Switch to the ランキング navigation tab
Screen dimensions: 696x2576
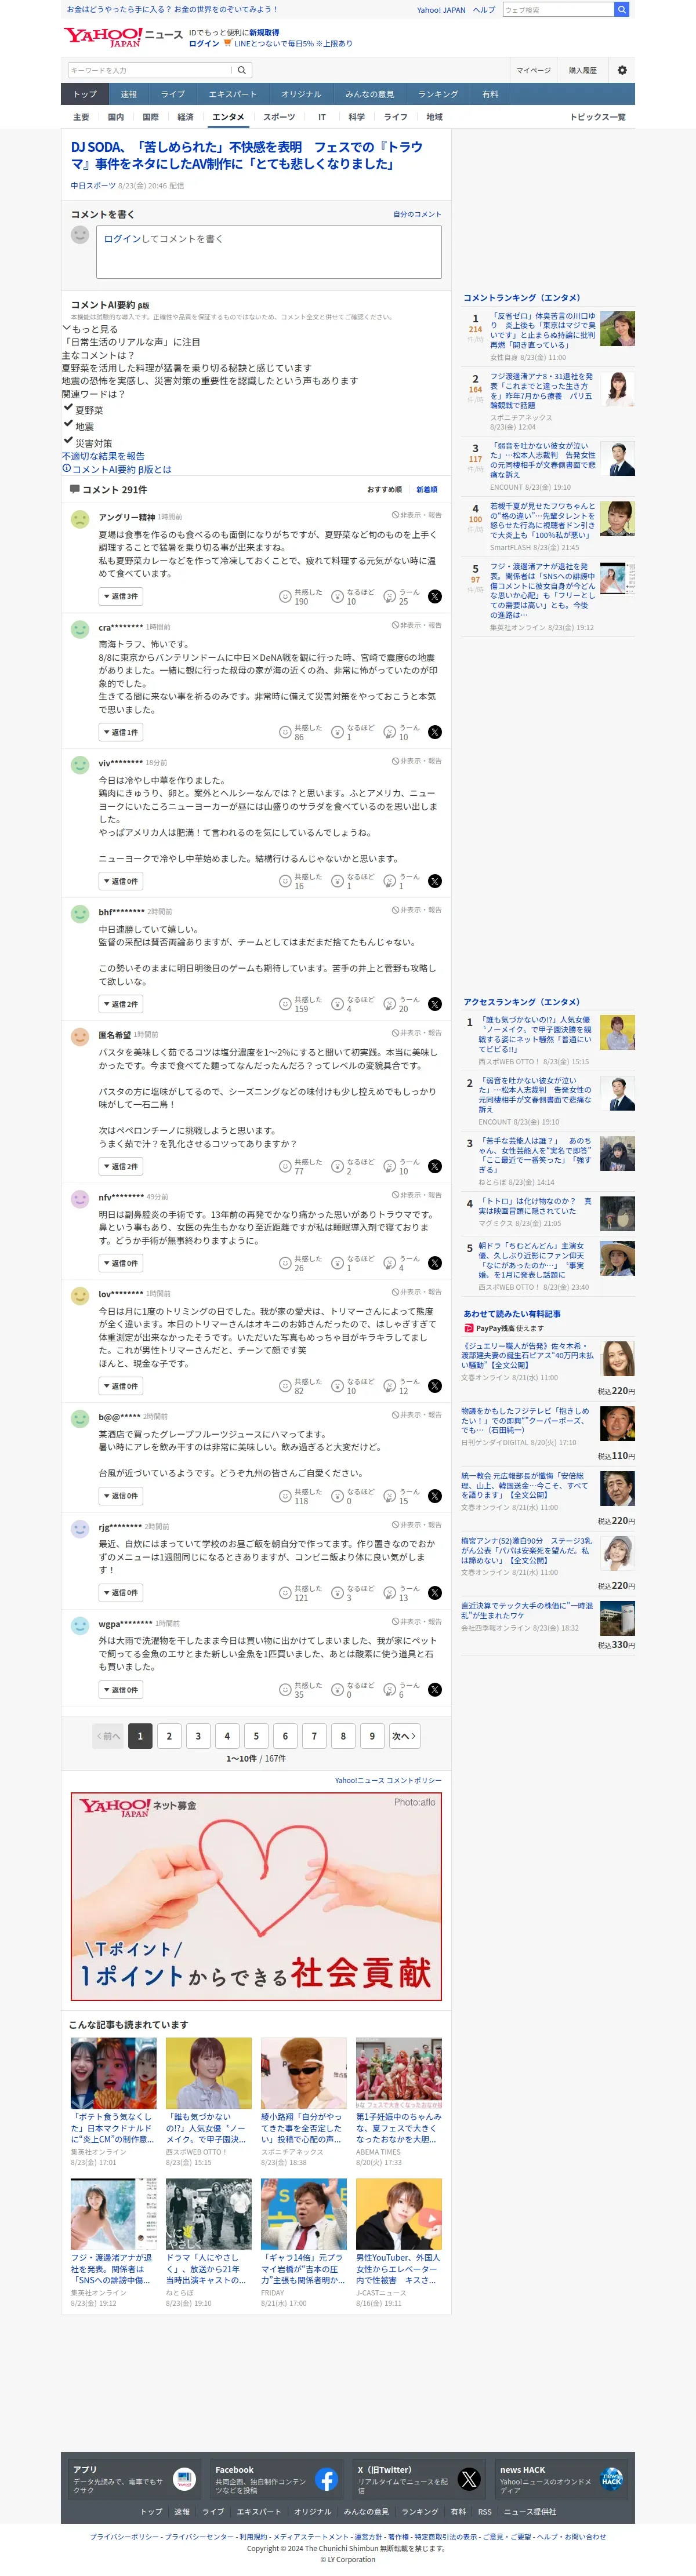point(438,94)
